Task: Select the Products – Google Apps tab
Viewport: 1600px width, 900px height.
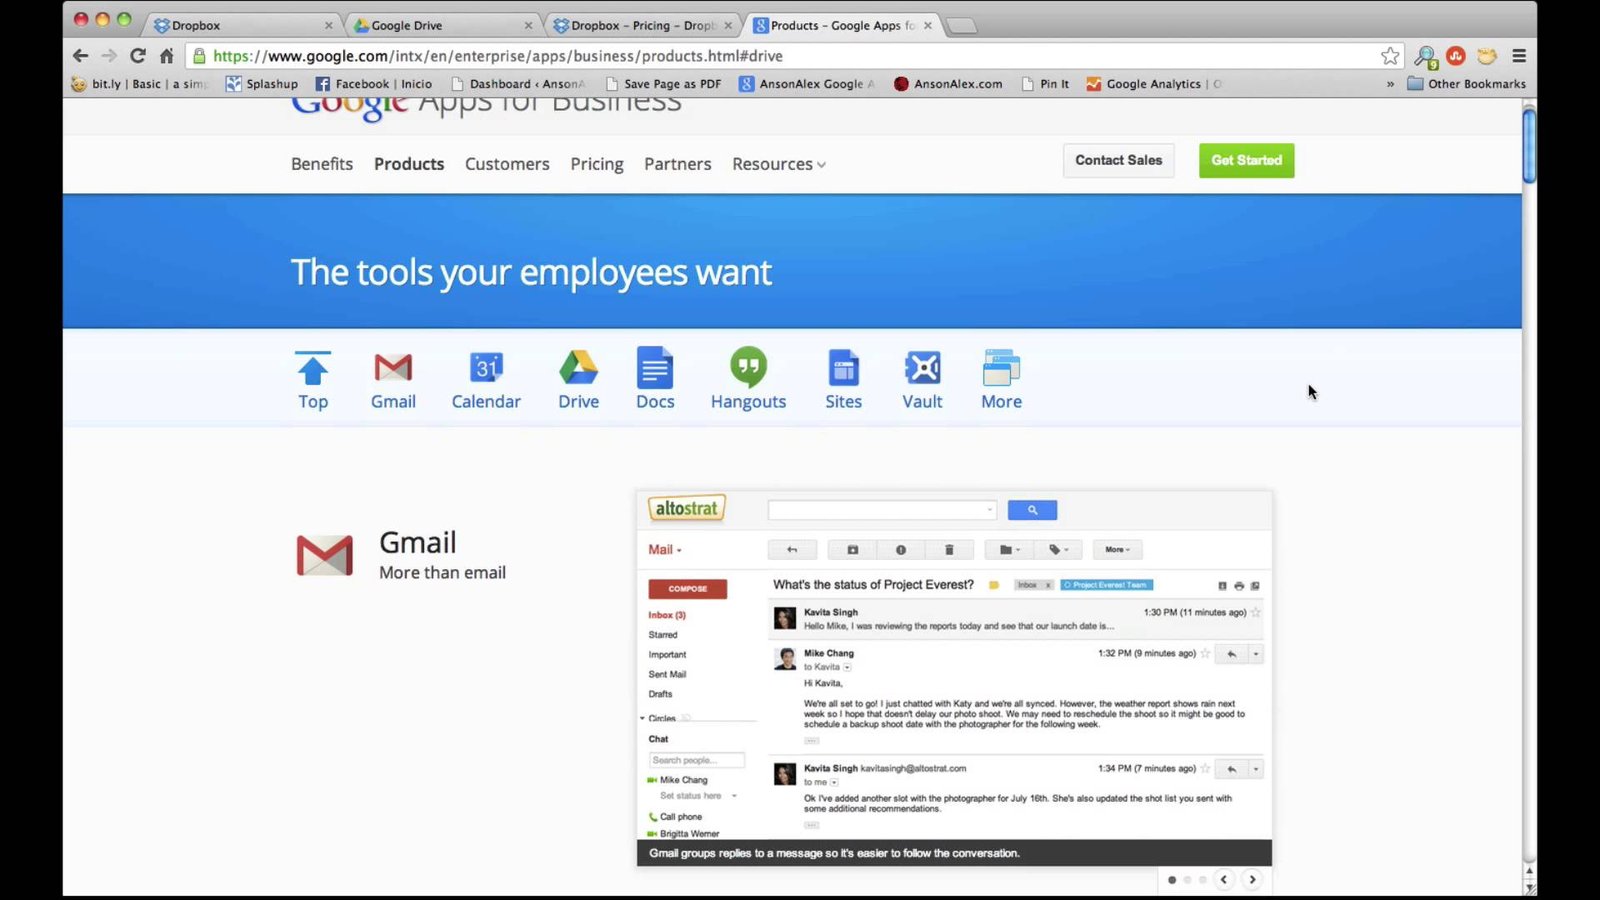Action: pyautogui.click(x=844, y=25)
